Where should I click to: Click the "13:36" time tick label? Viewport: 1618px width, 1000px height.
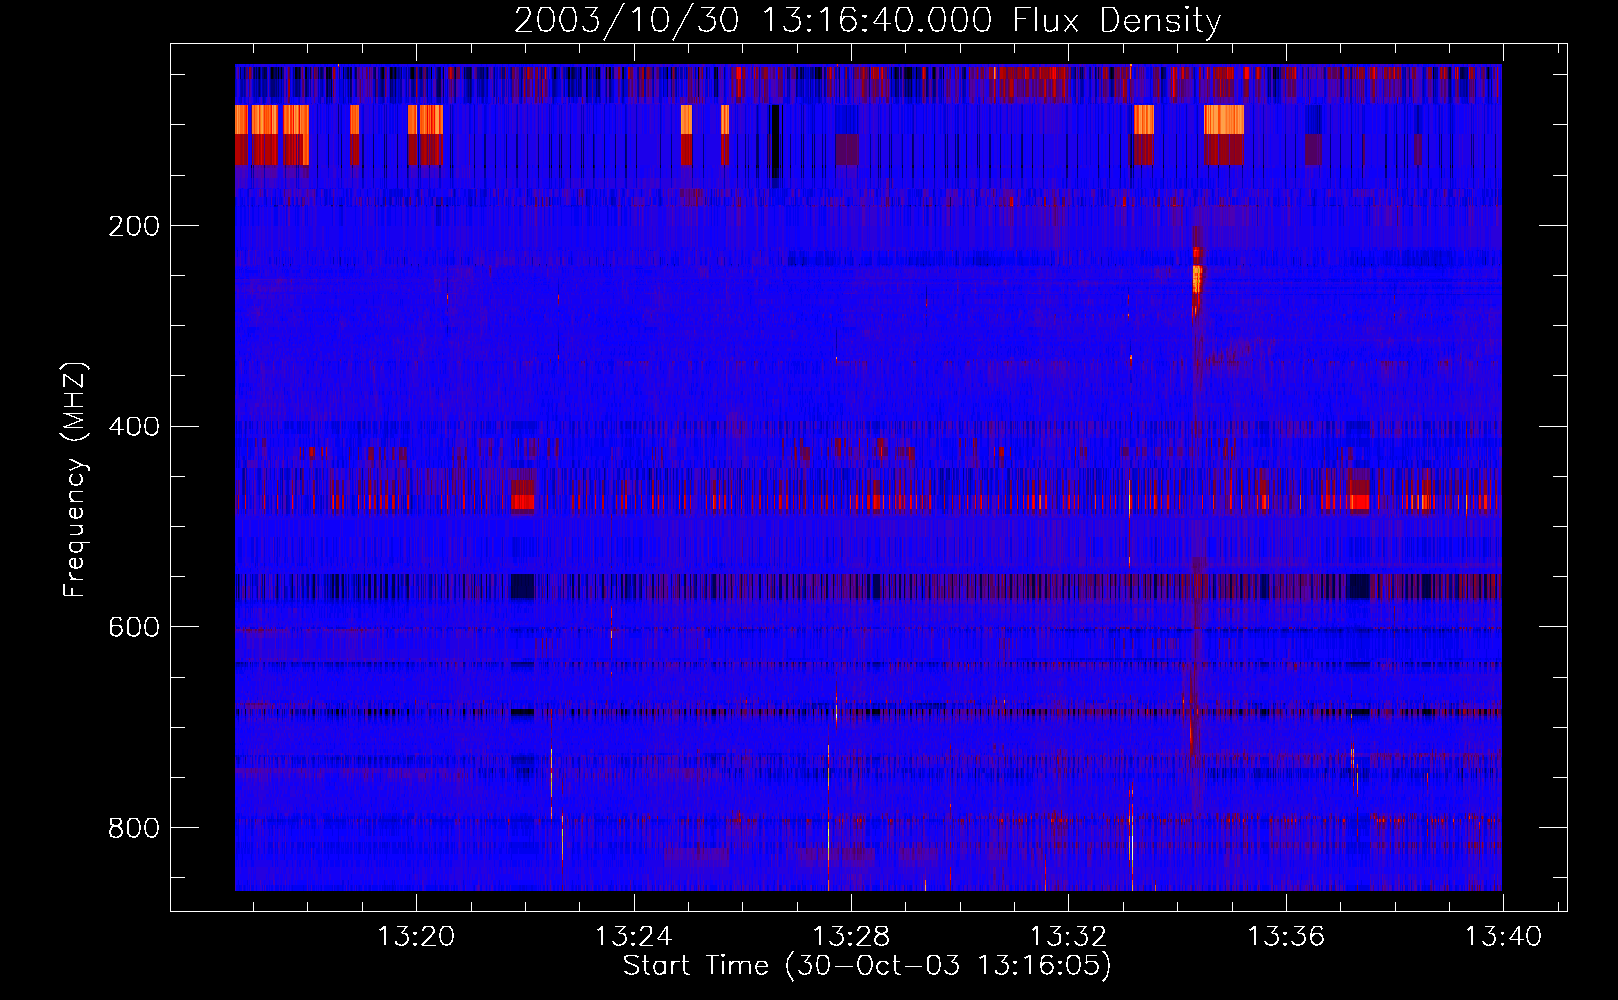1286,936
